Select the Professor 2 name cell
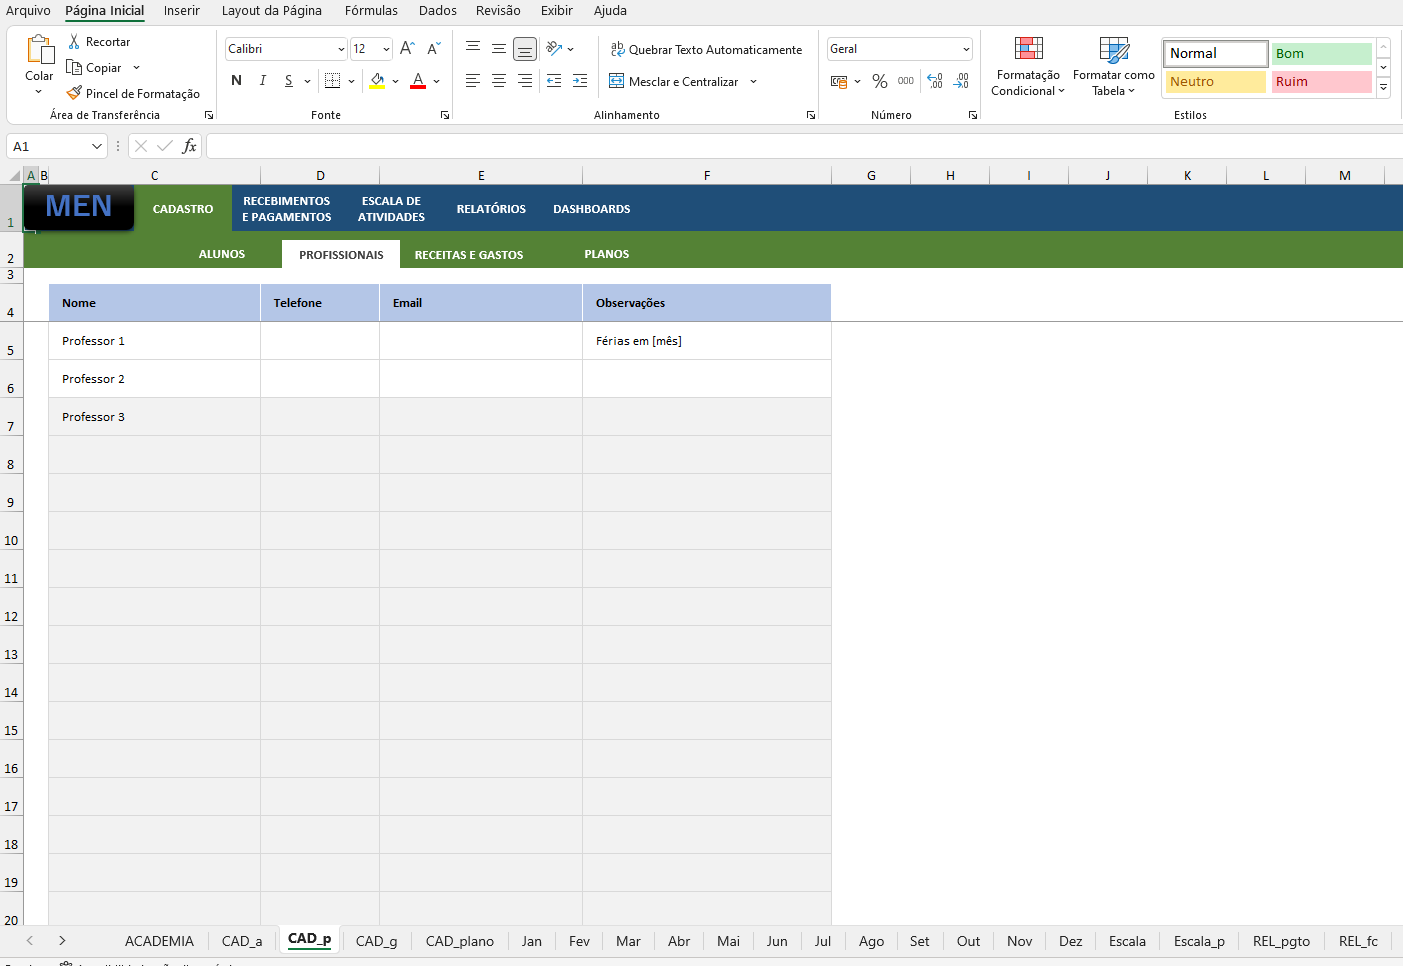 (154, 379)
